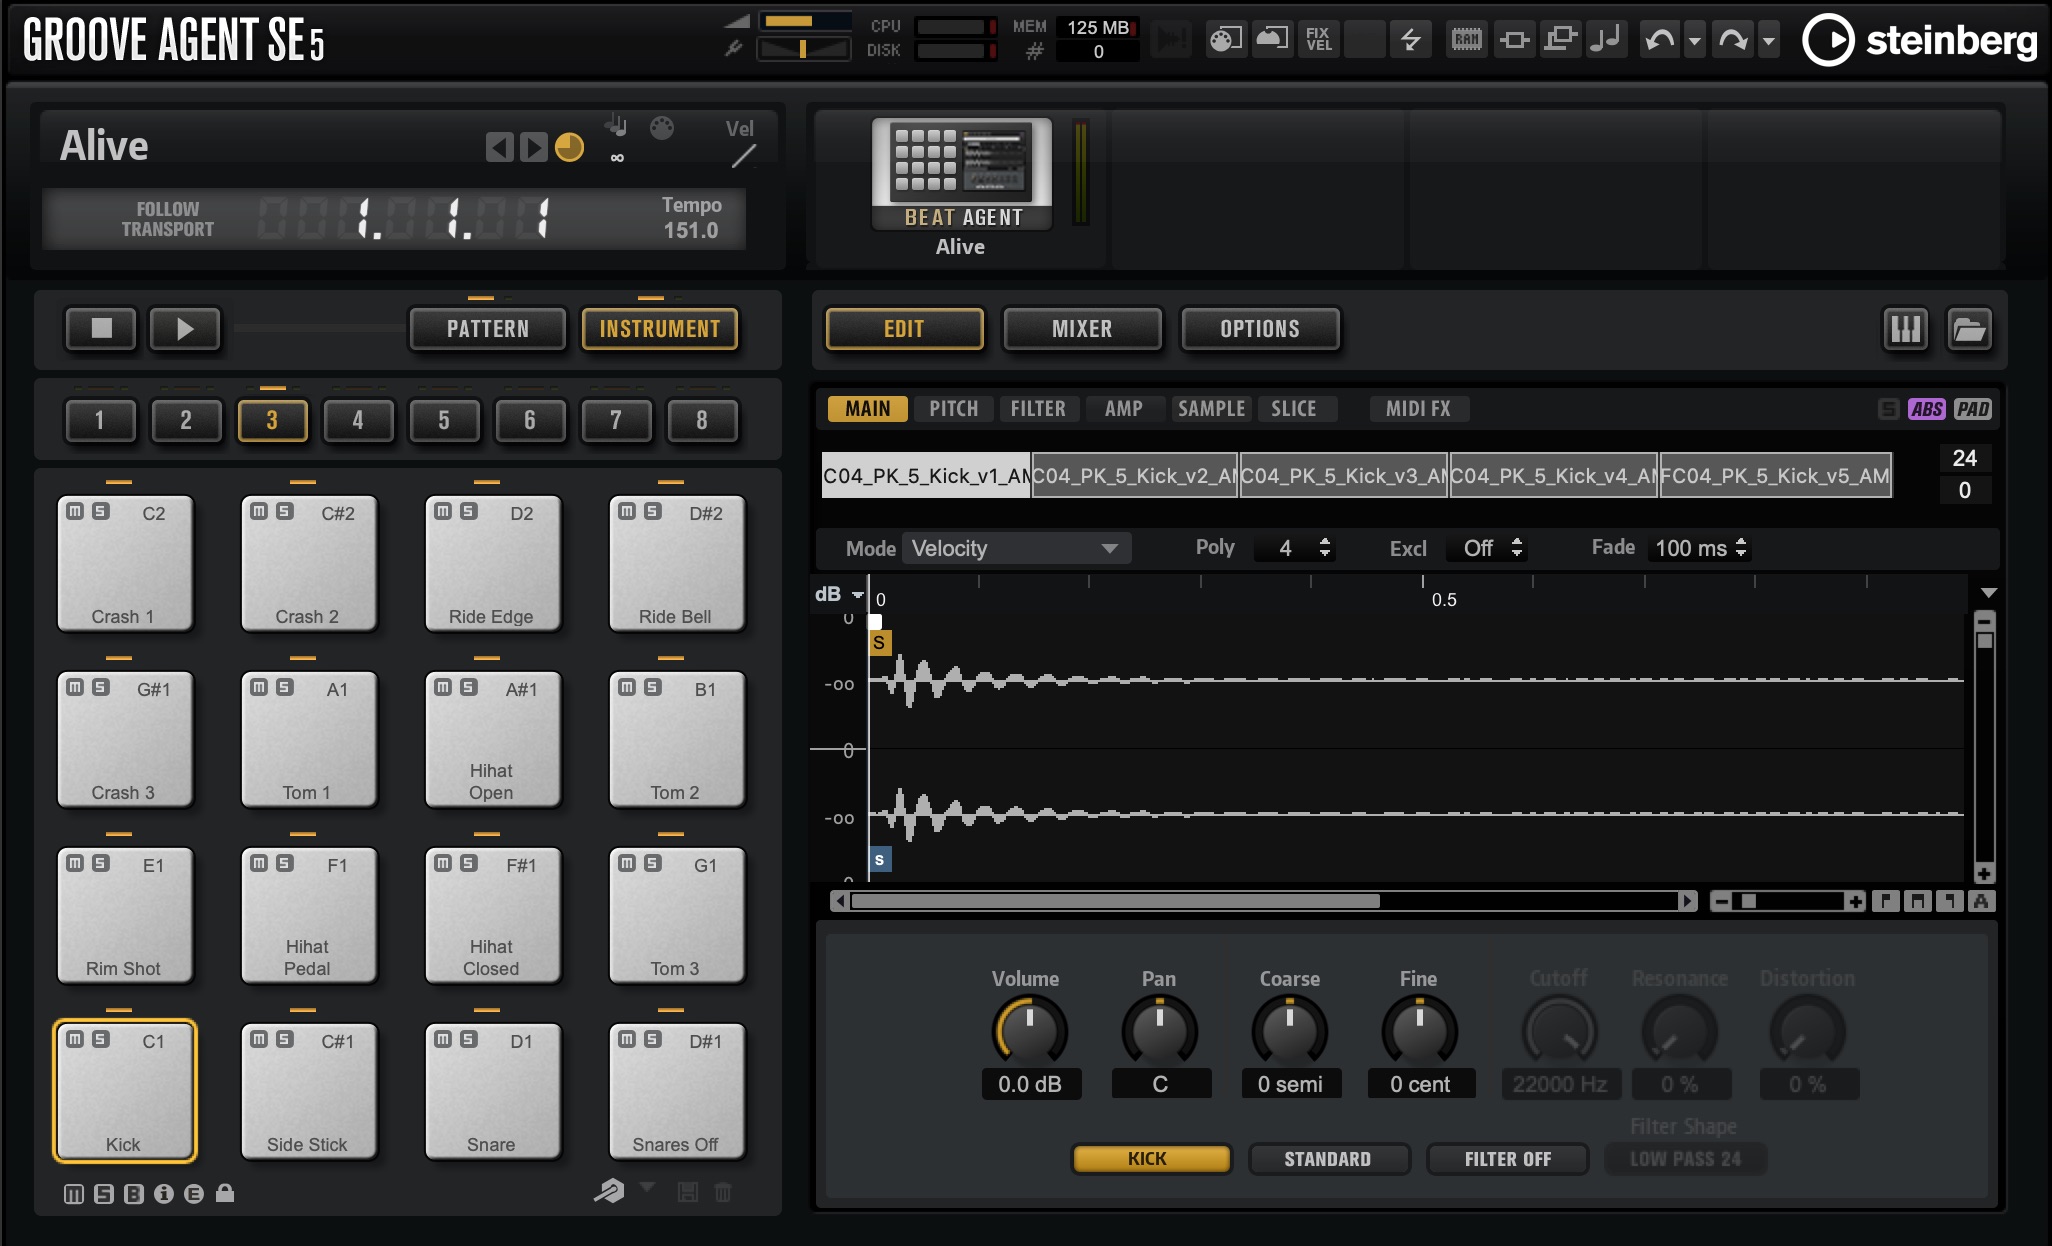The image size is (2052, 1246).
Task: Switch to the Filter tab
Action: [1038, 408]
